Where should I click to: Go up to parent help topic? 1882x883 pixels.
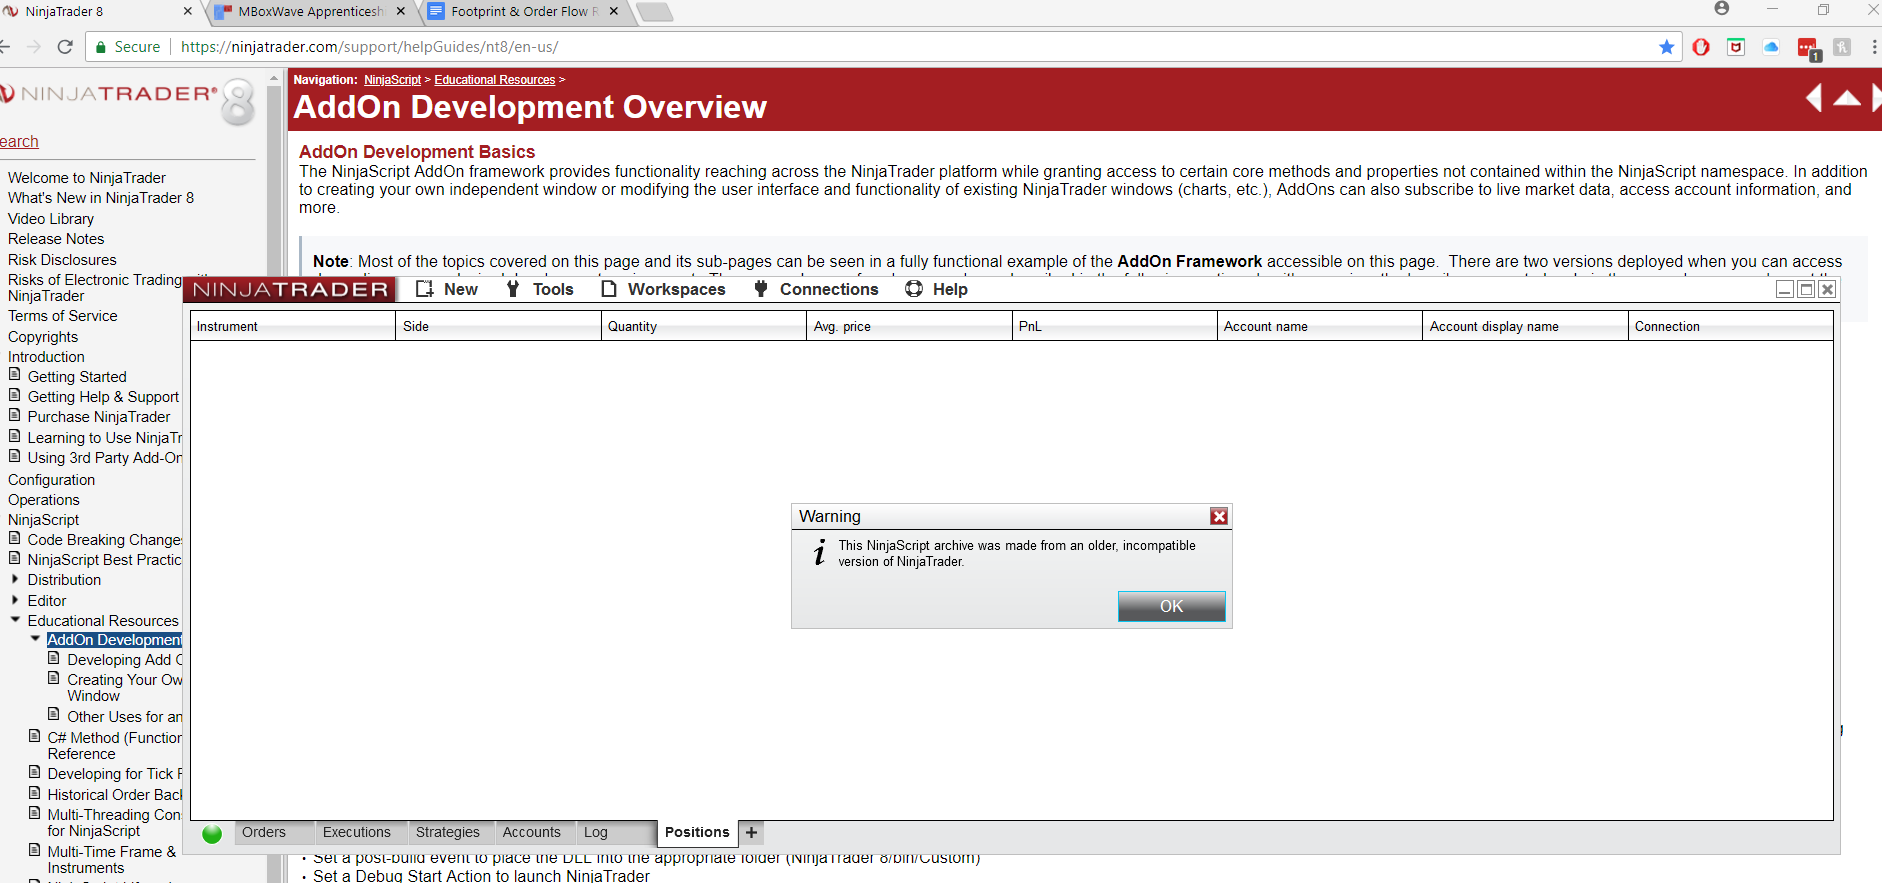pyautogui.click(x=1847, y=98)
